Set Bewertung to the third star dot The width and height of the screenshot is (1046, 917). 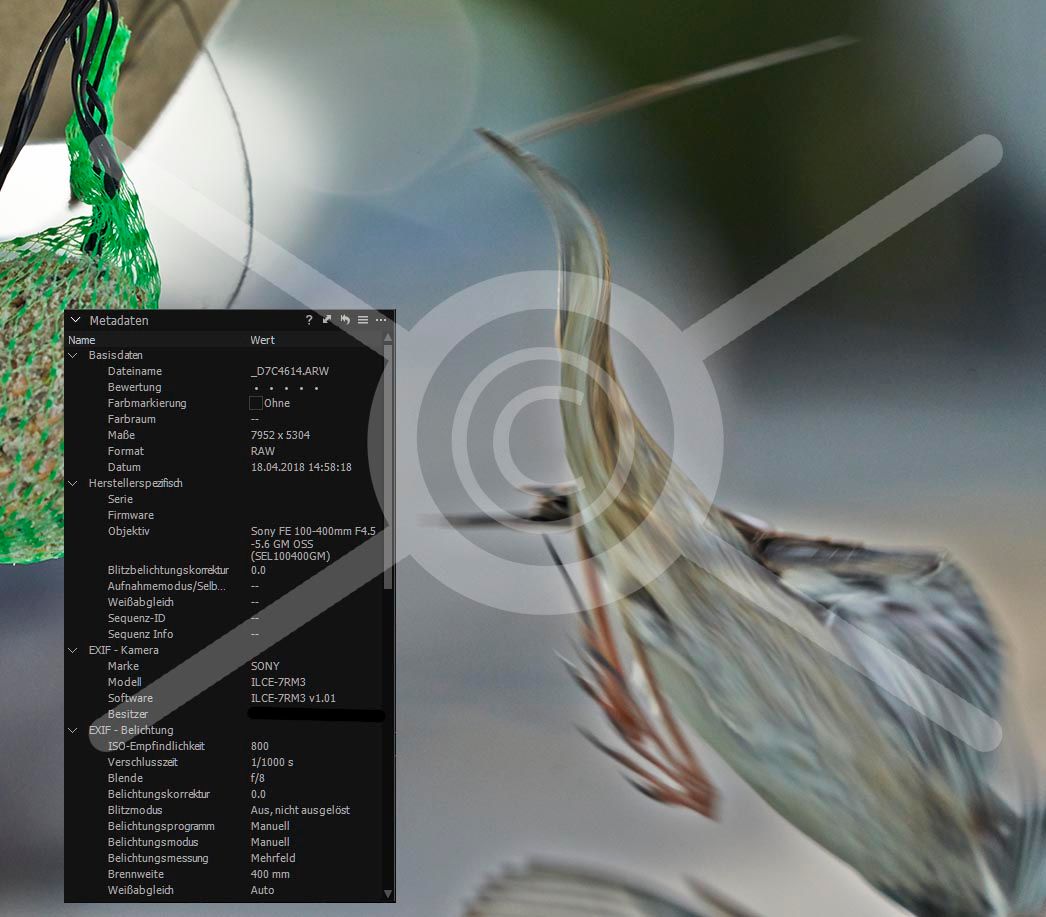287,388
